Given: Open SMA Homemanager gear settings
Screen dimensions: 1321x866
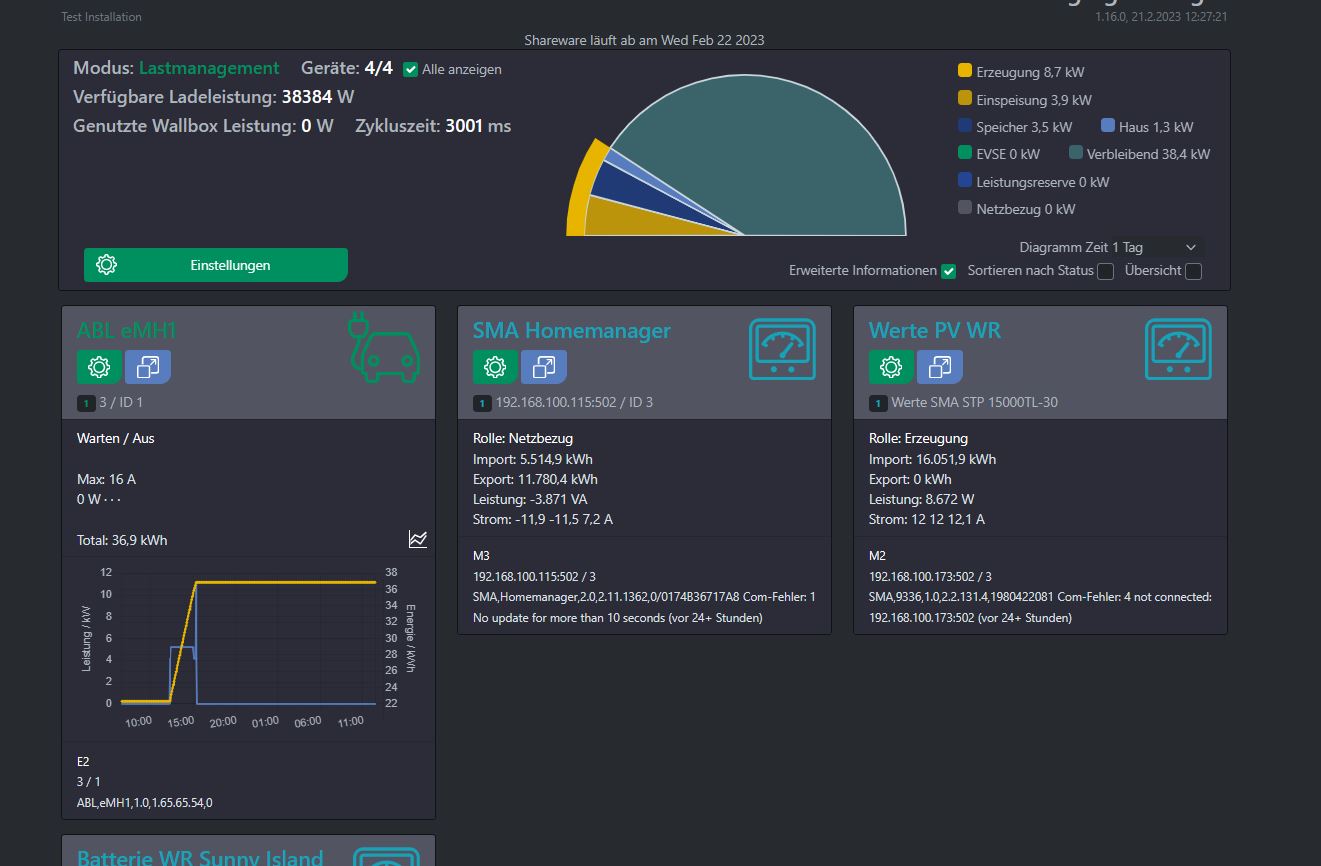Looking at the screenshot, I should point(495,367).
